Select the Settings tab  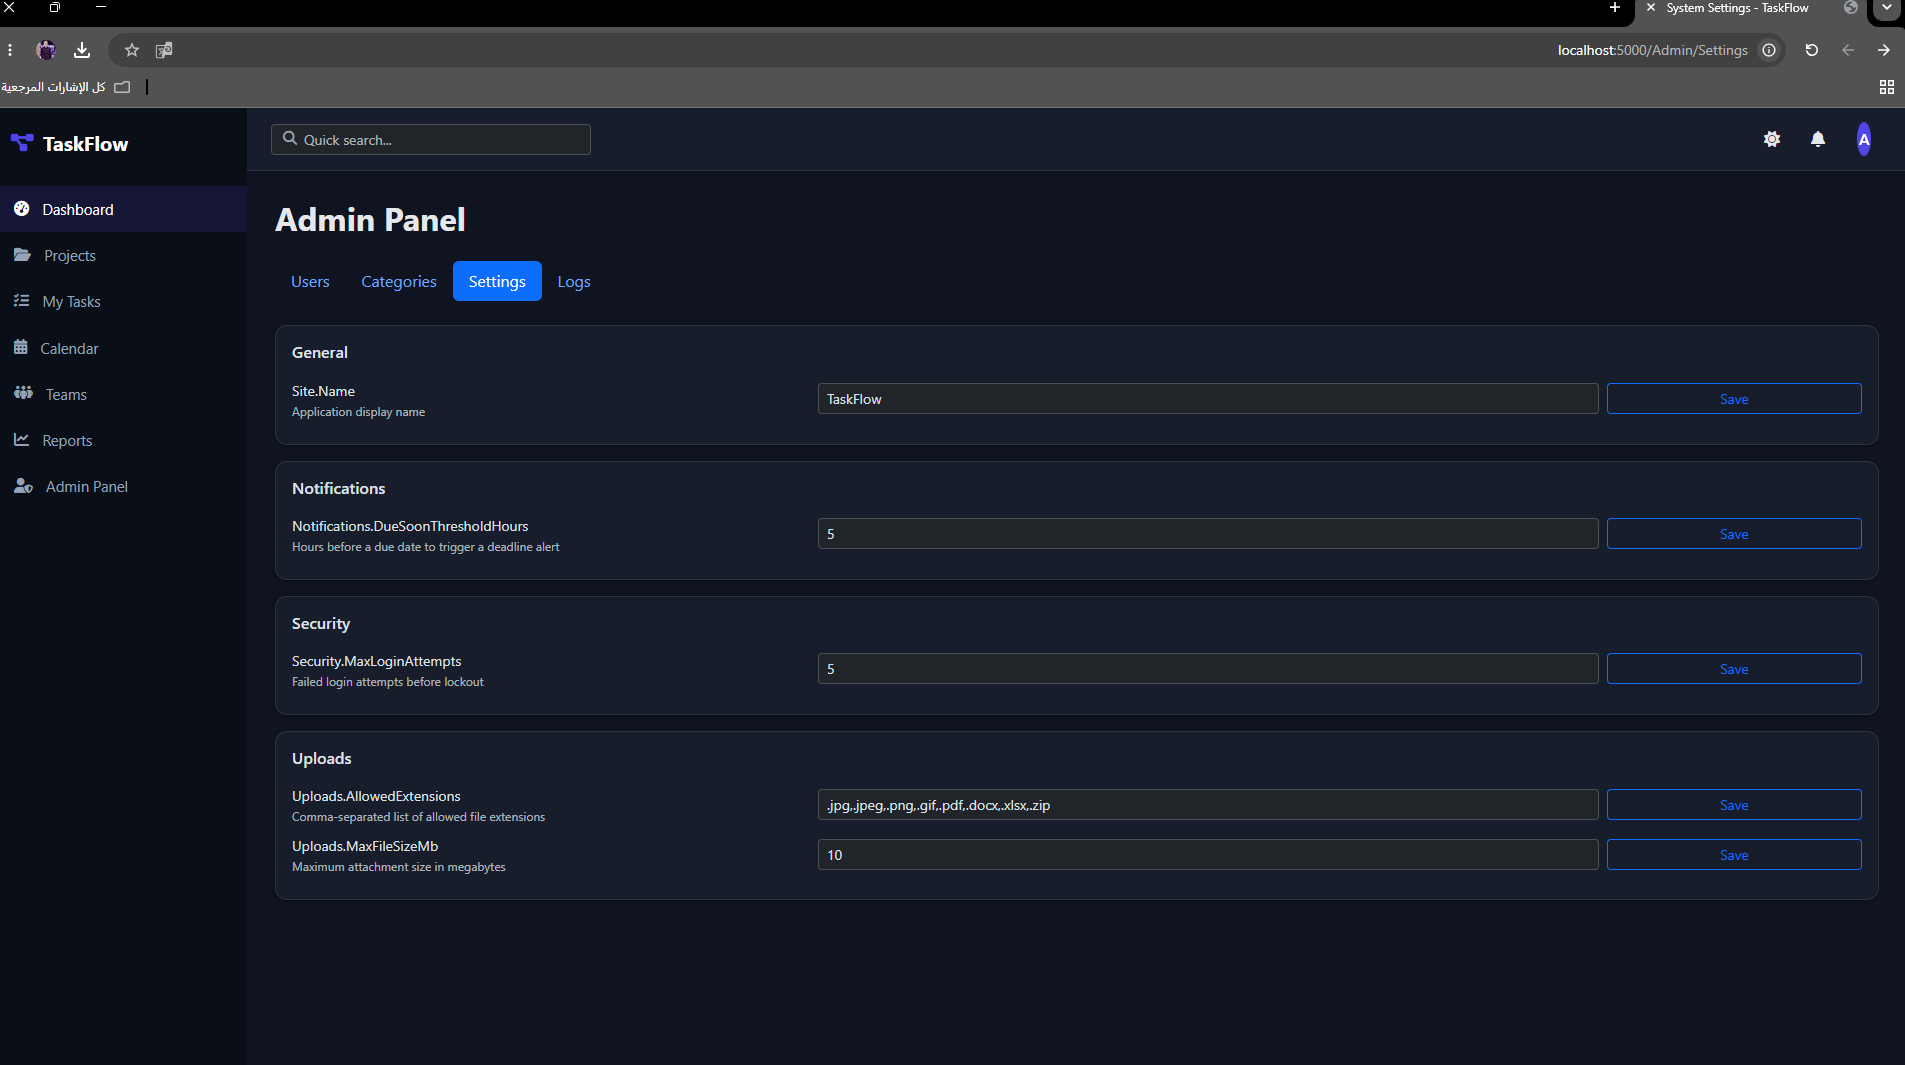pyautogui.click(x=497, y=281)
